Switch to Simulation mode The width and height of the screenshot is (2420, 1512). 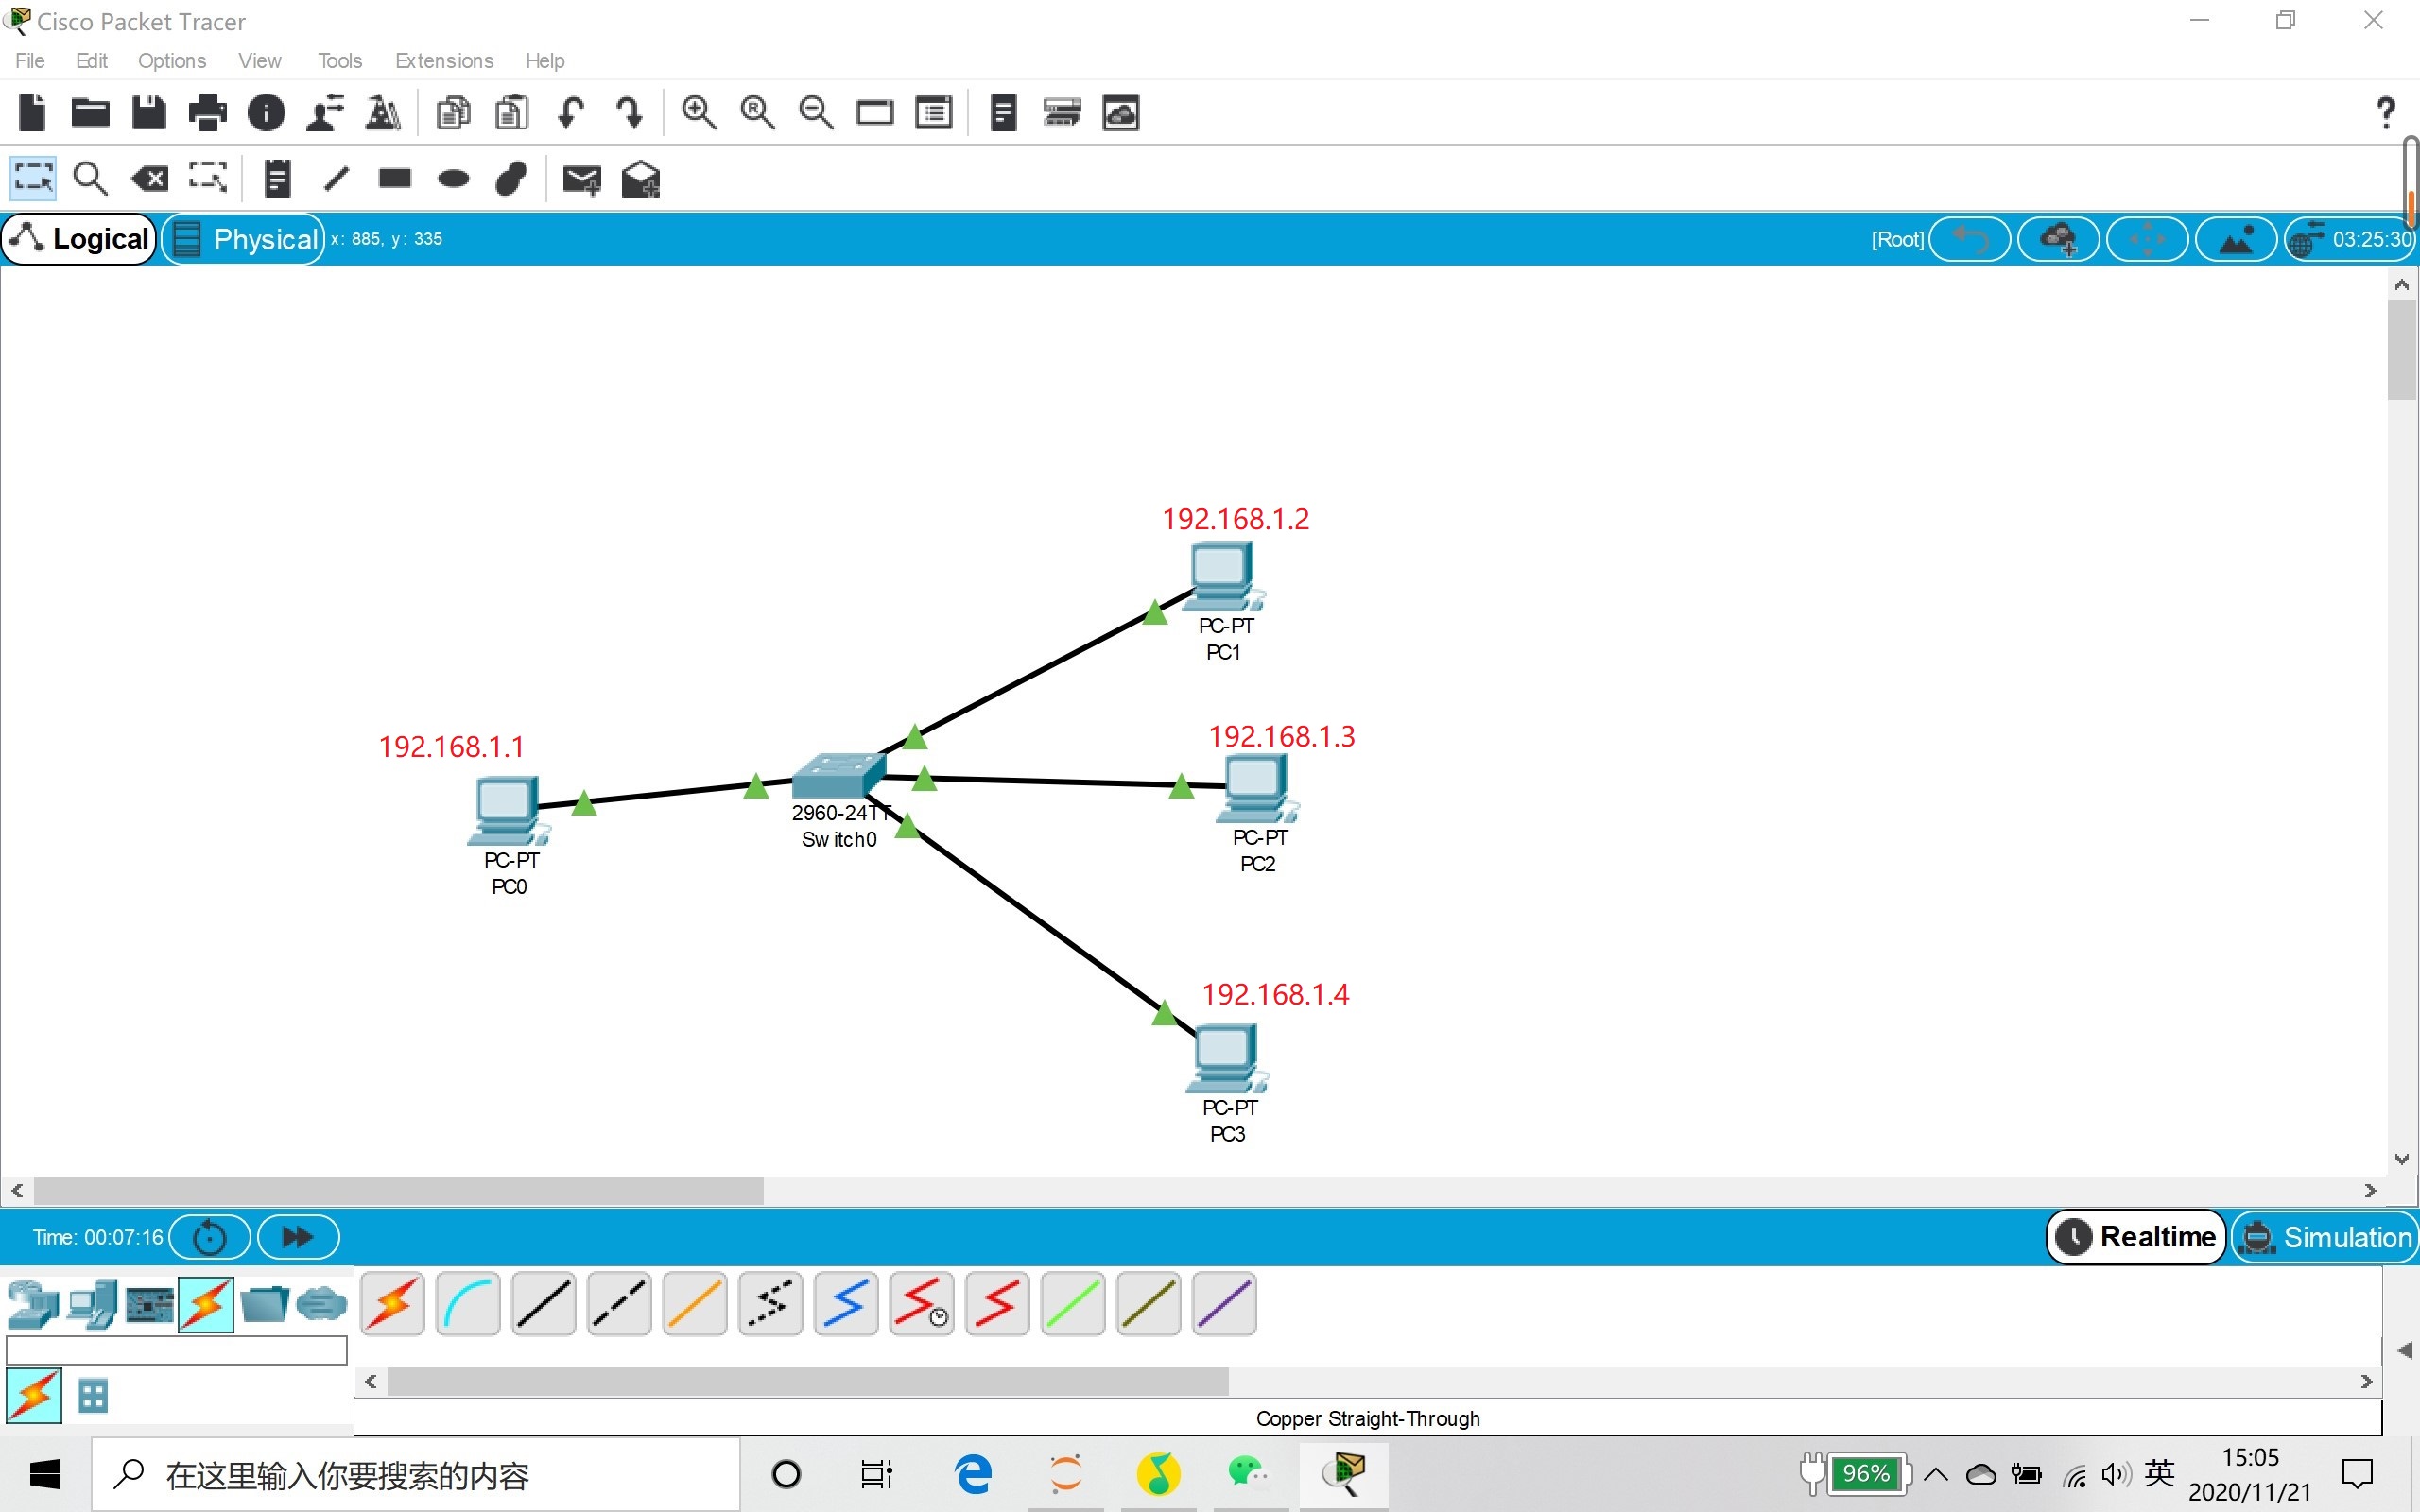point(2326,1237)
